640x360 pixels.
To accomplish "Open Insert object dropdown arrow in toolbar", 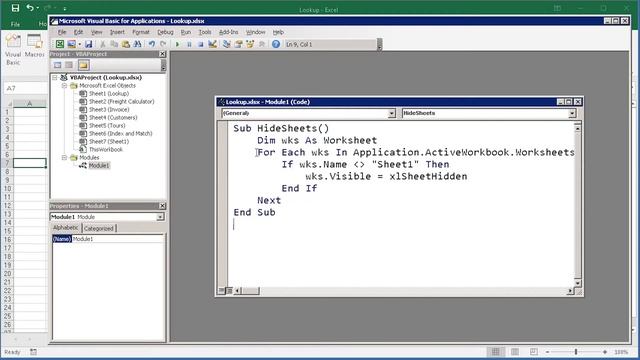I will click(79, 44).
